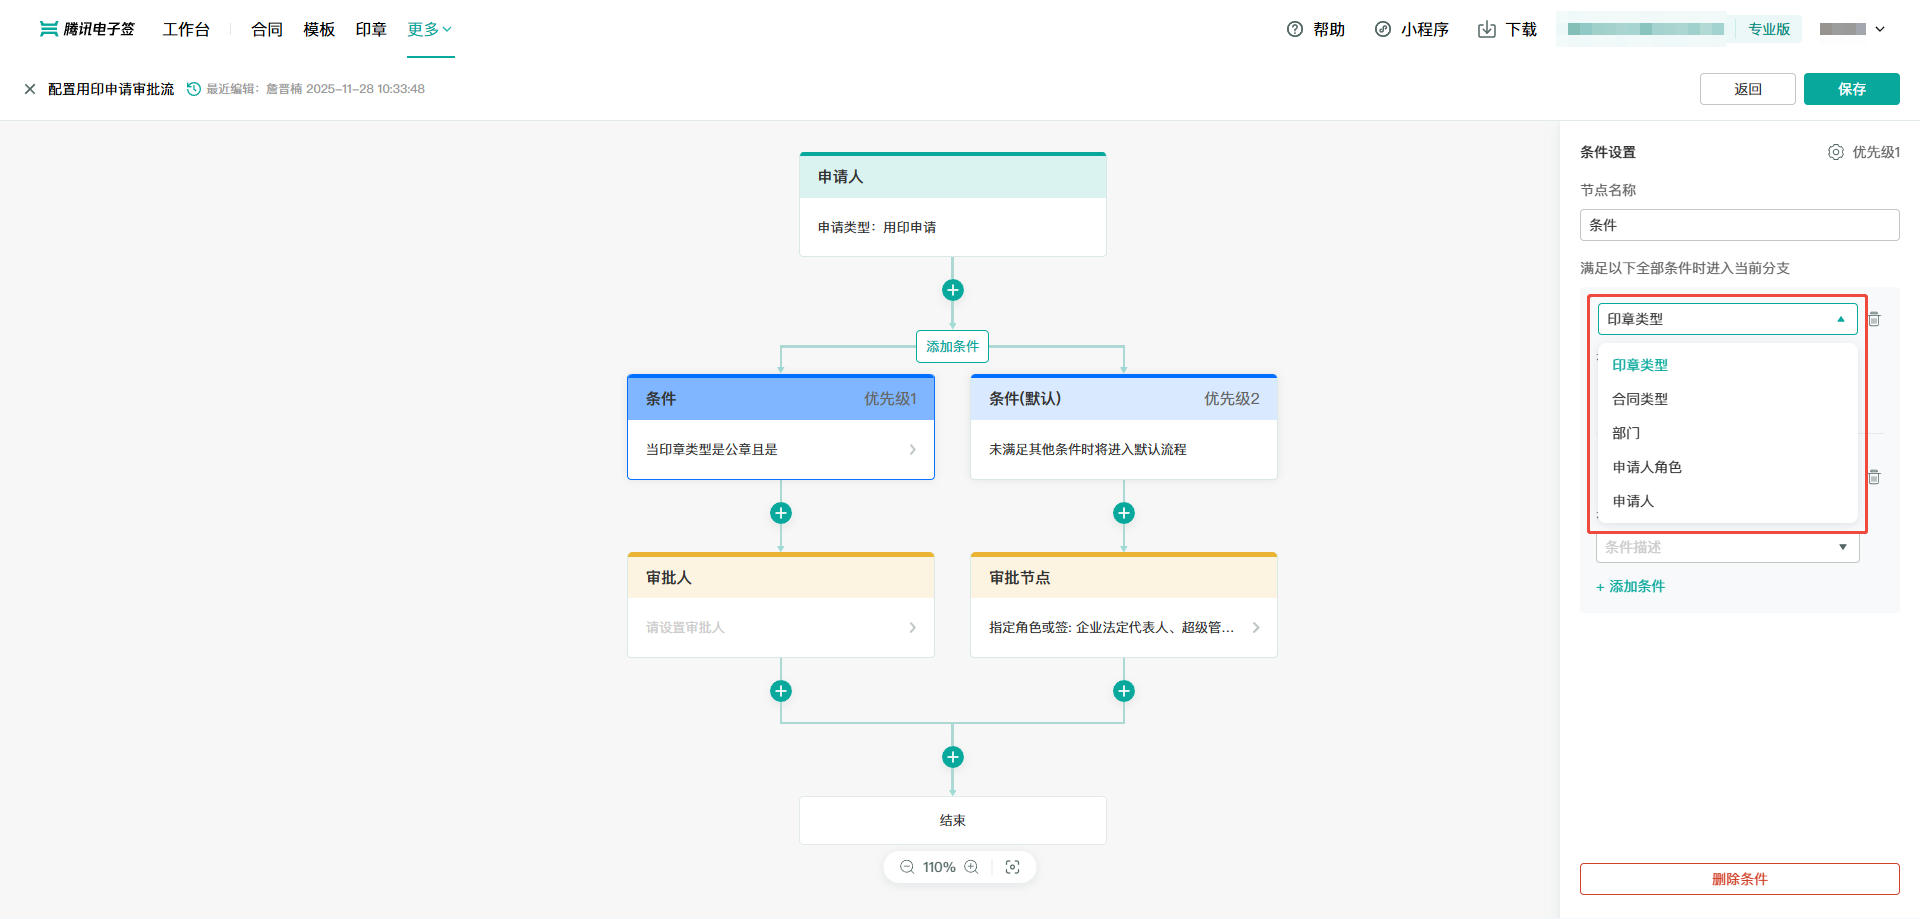The image size is (1920, 919).
Task: Open the edit history clock icon
Action: 194,89
